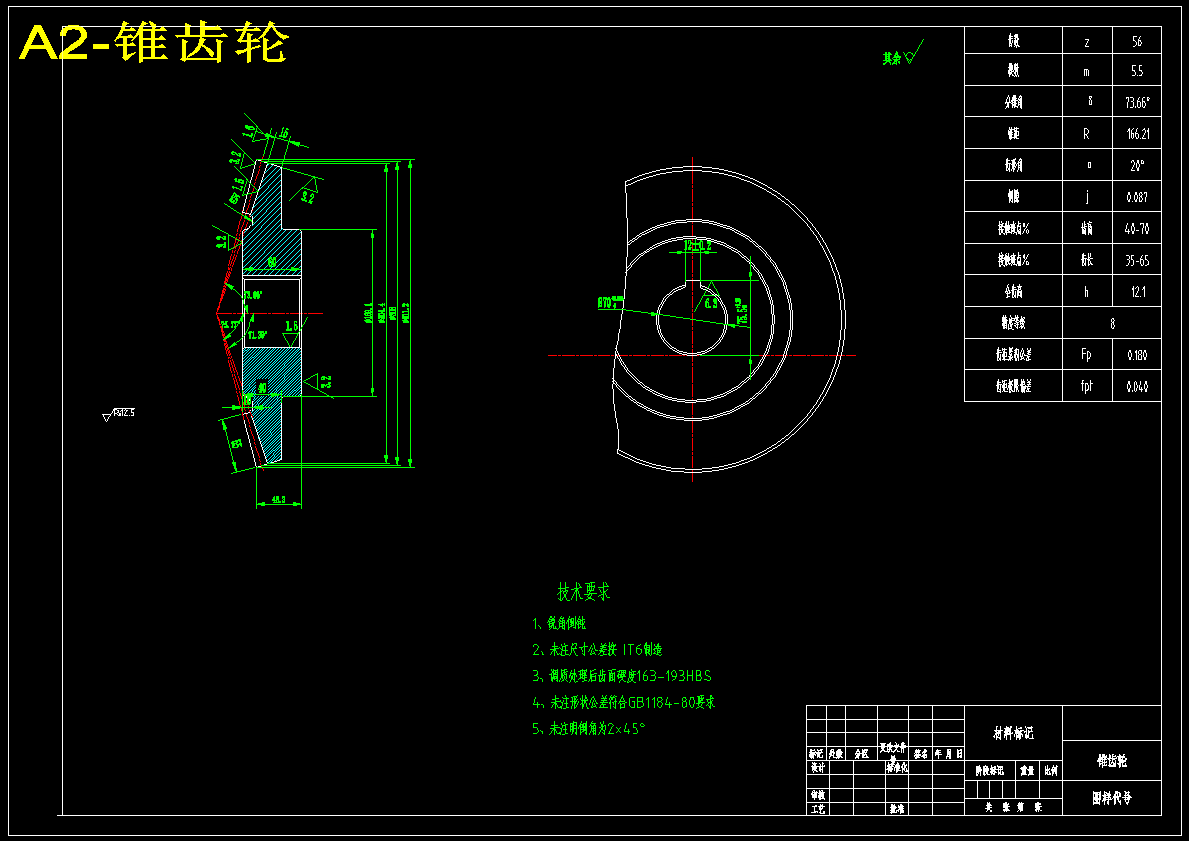This screenshot has height=841, width=1189.
Task: Click the keyway roughness value '6.3'
Action: (x=711, y=303)
